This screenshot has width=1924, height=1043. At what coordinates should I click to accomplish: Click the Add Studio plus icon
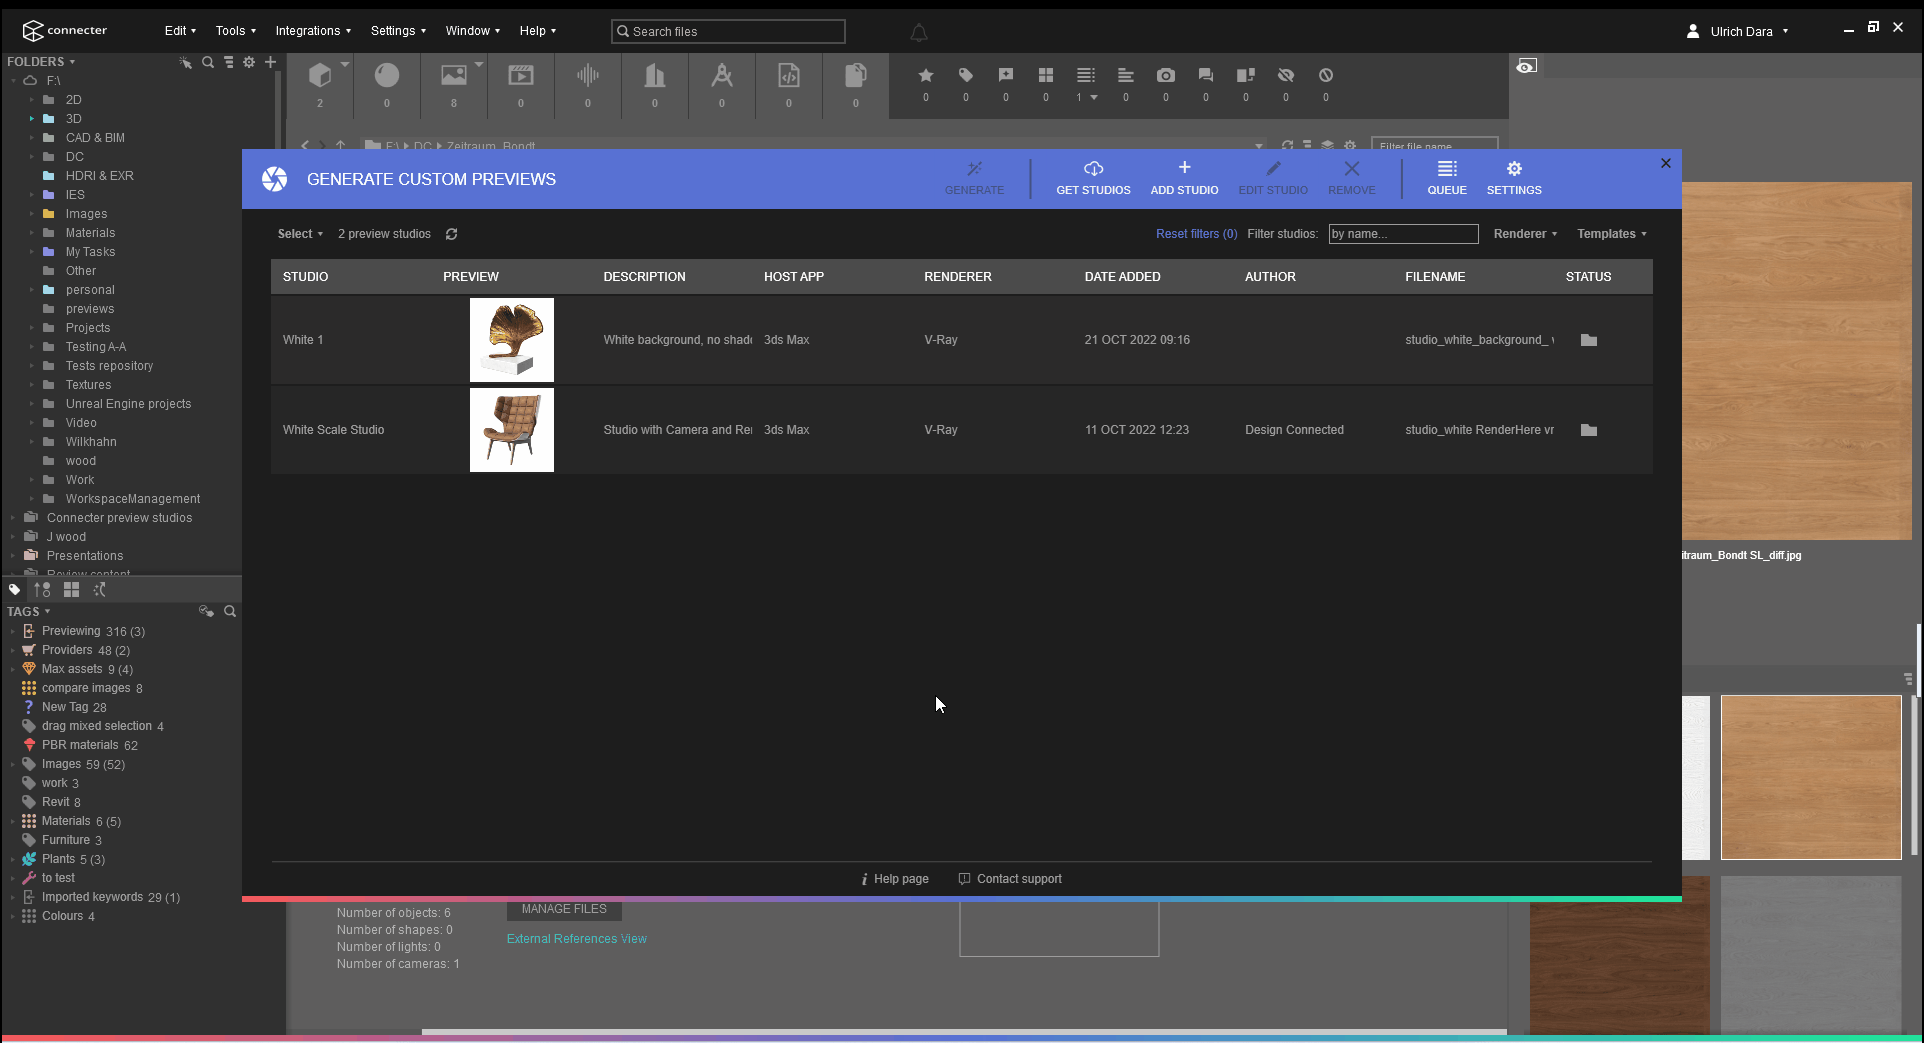(1184, 177)
